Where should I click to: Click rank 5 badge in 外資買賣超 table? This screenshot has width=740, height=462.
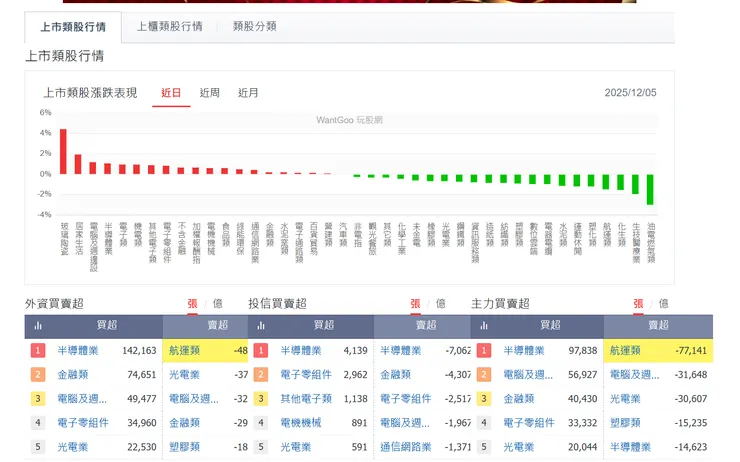click(38, 447)
